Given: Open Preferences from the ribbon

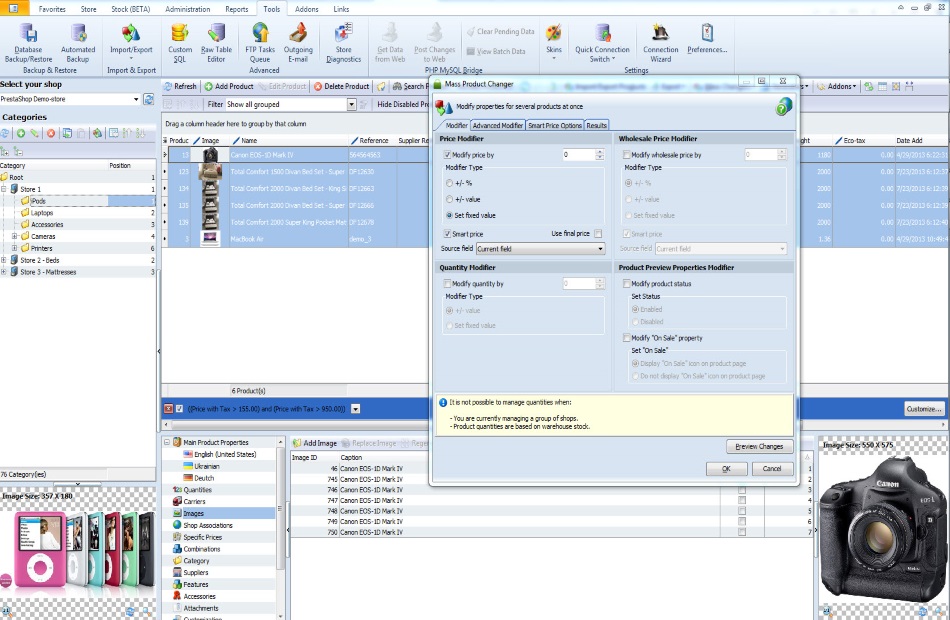Looking at the screenshot, I should tap(707, 38).
